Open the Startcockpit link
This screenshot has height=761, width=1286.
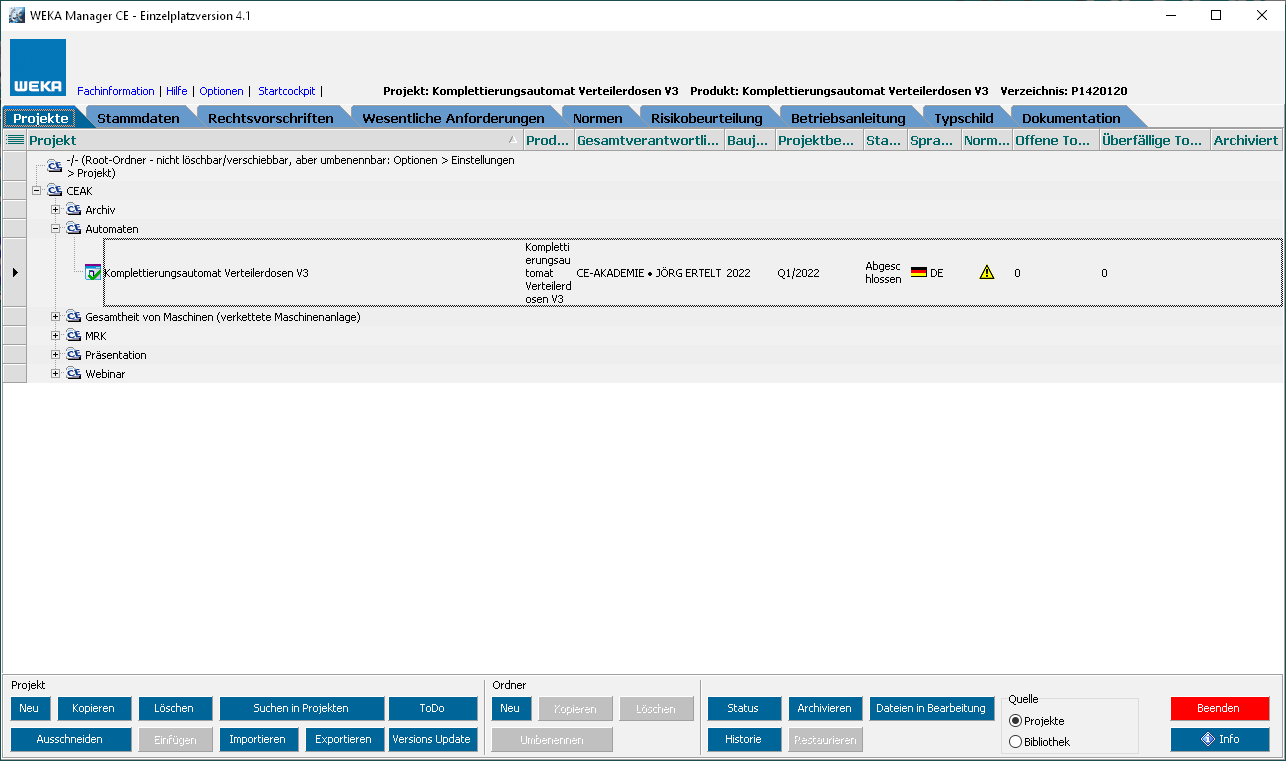[286, 91]
